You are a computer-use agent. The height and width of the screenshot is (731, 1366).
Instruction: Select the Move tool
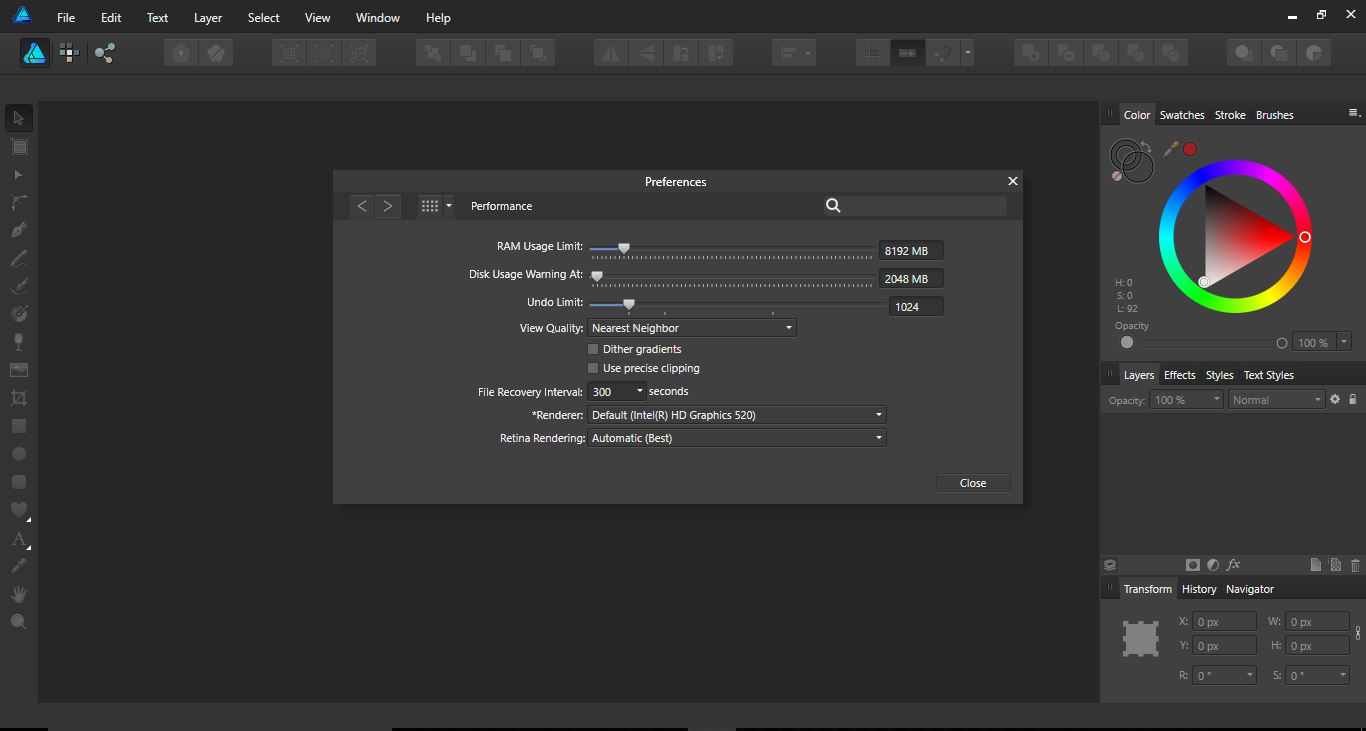[18, 118]
